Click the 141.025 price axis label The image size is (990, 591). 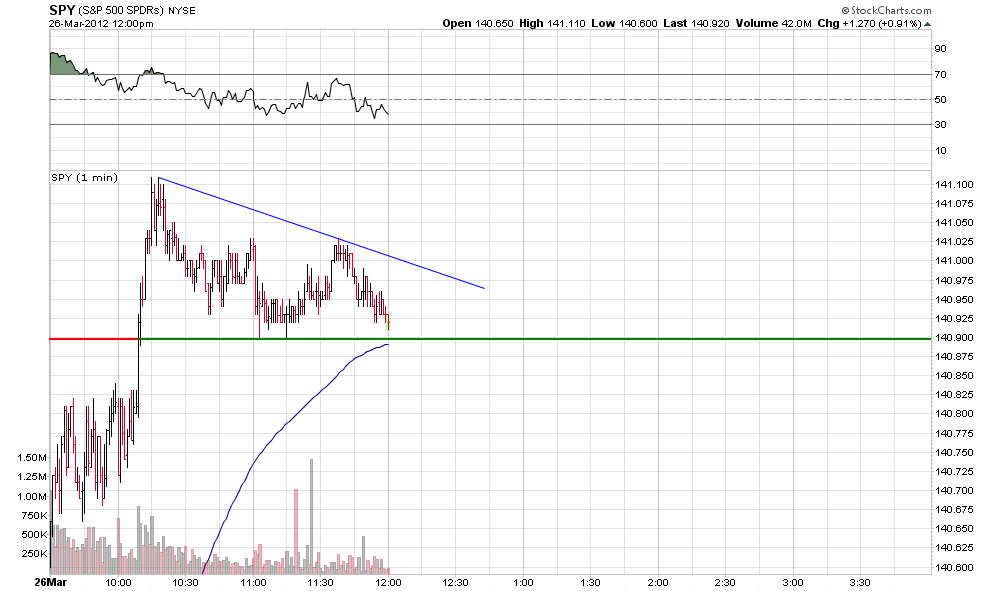pos(954,241)
